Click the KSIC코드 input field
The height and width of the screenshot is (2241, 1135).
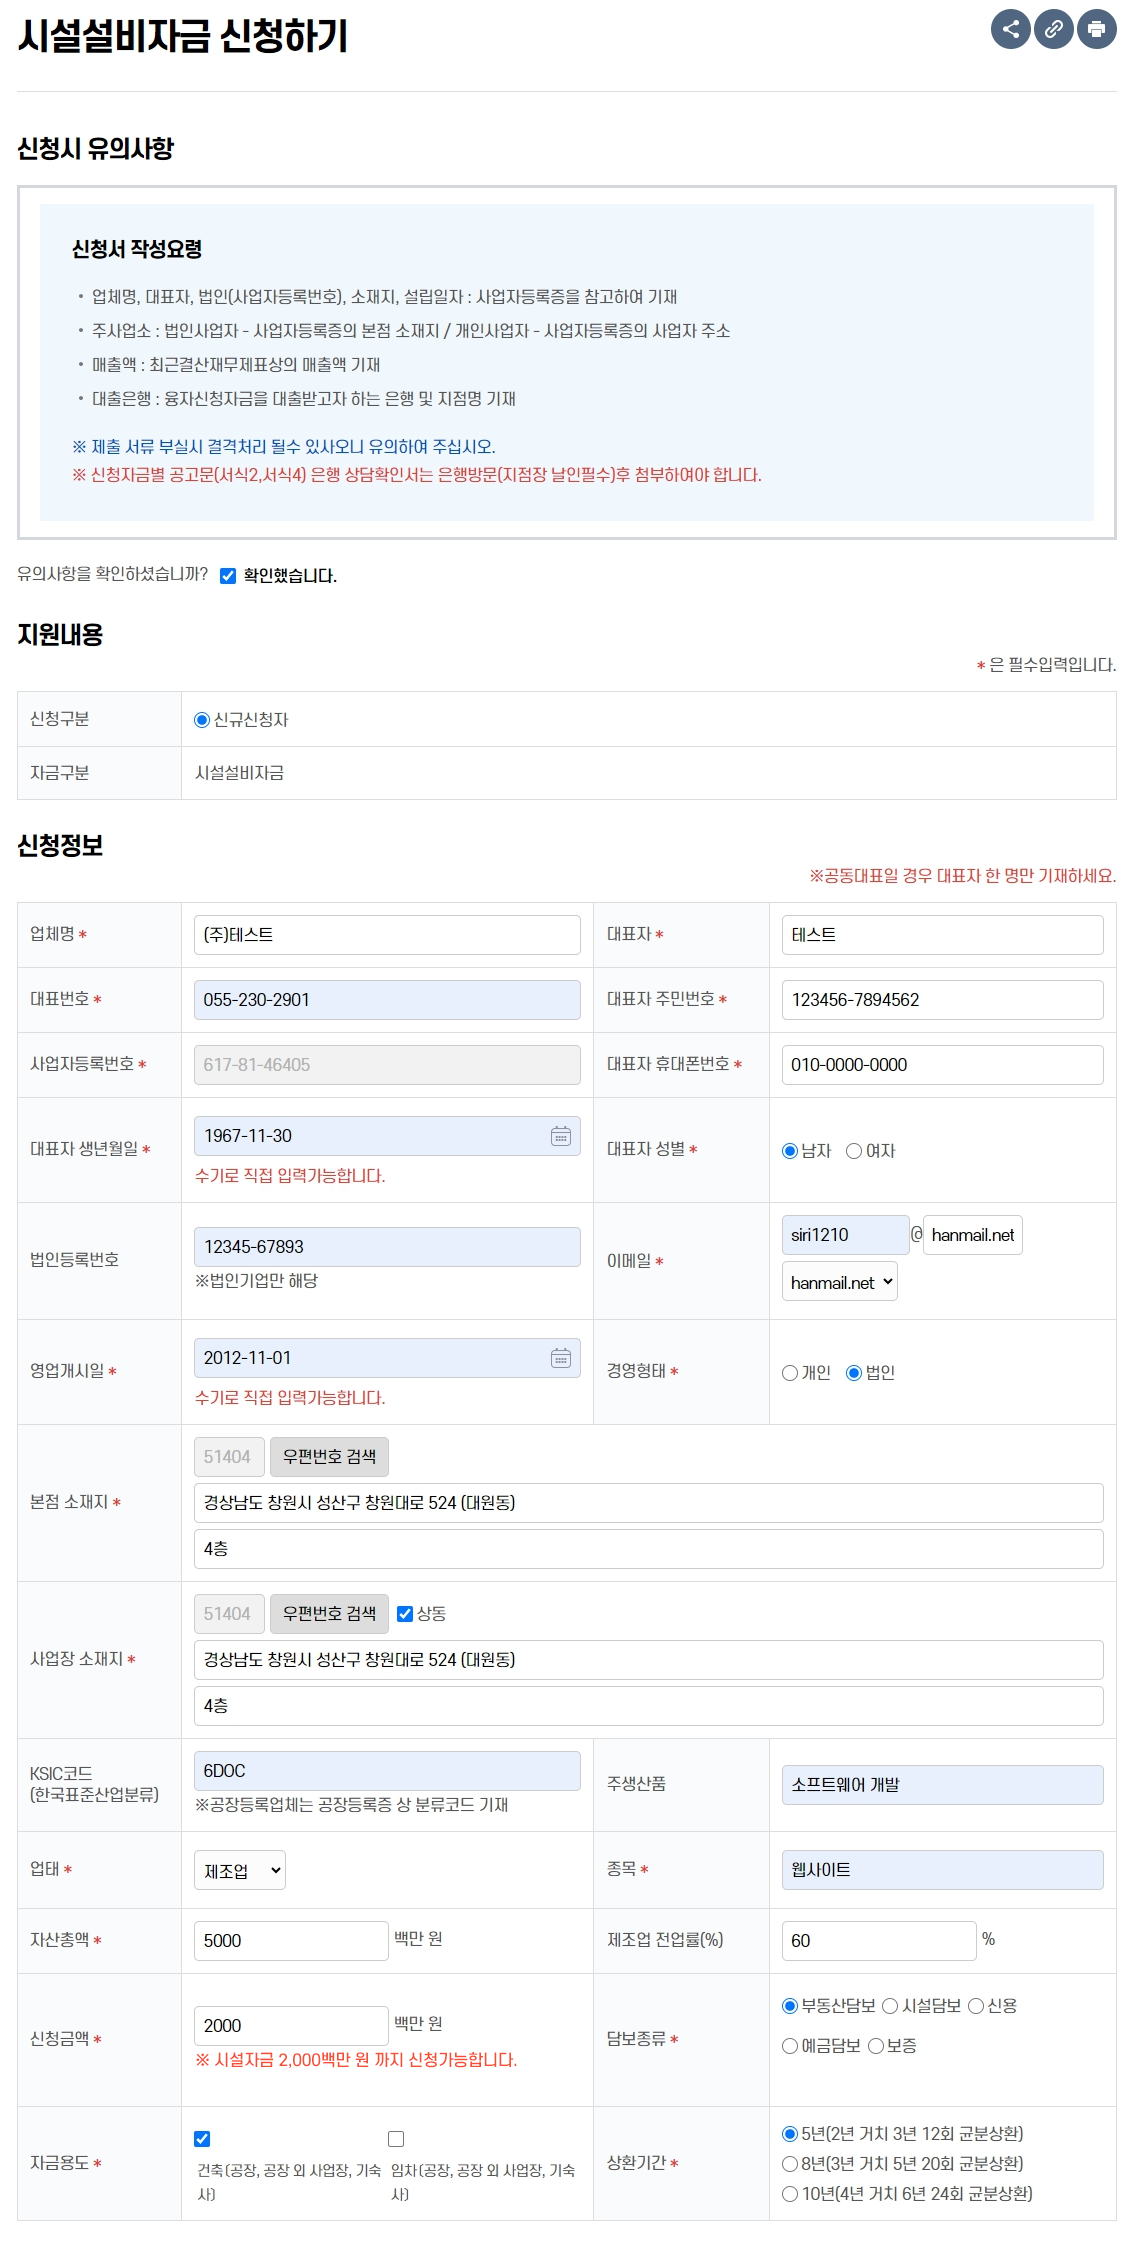tap(387, 1771)
